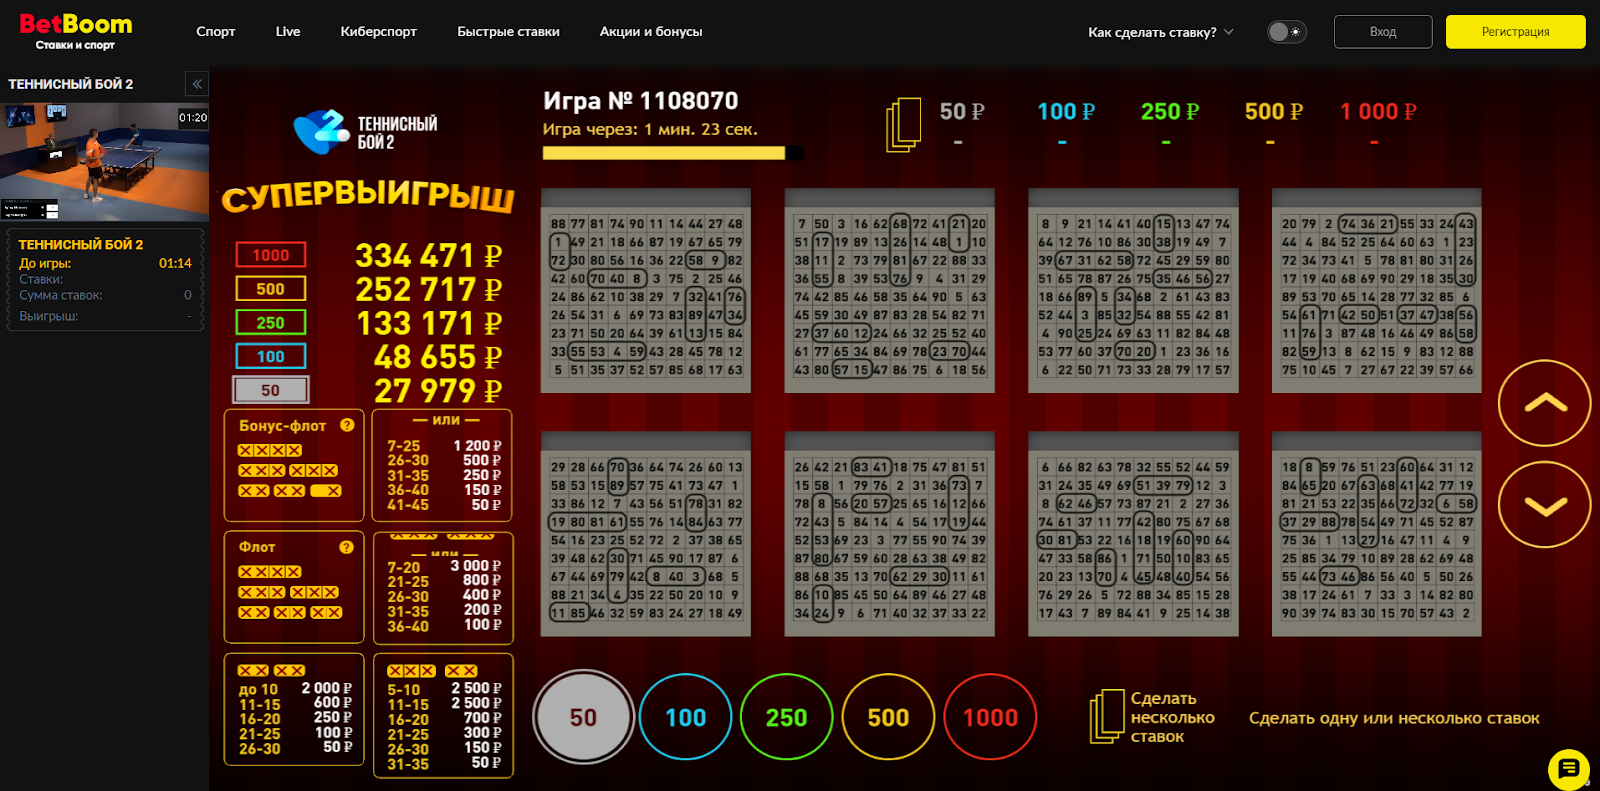Select the round 100 bet chip
Viewport: 1600px width, 791px height.
pyautogui.click(x=685, y=717)
